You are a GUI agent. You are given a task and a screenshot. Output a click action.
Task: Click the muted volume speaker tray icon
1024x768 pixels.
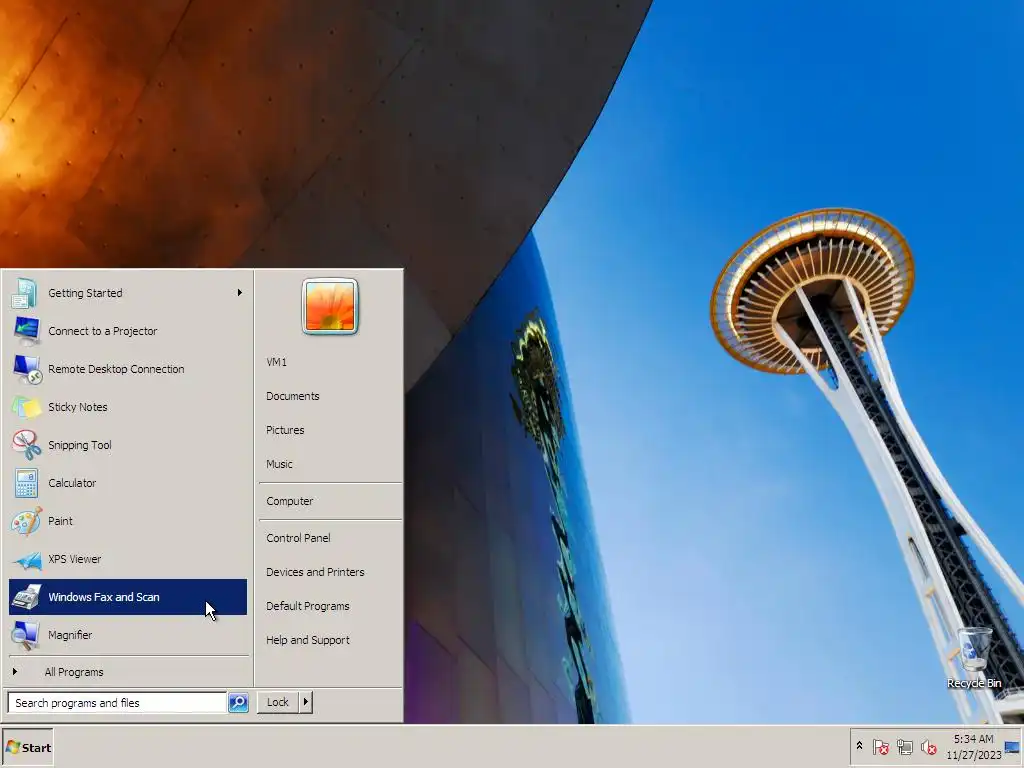tap(928, 746)
